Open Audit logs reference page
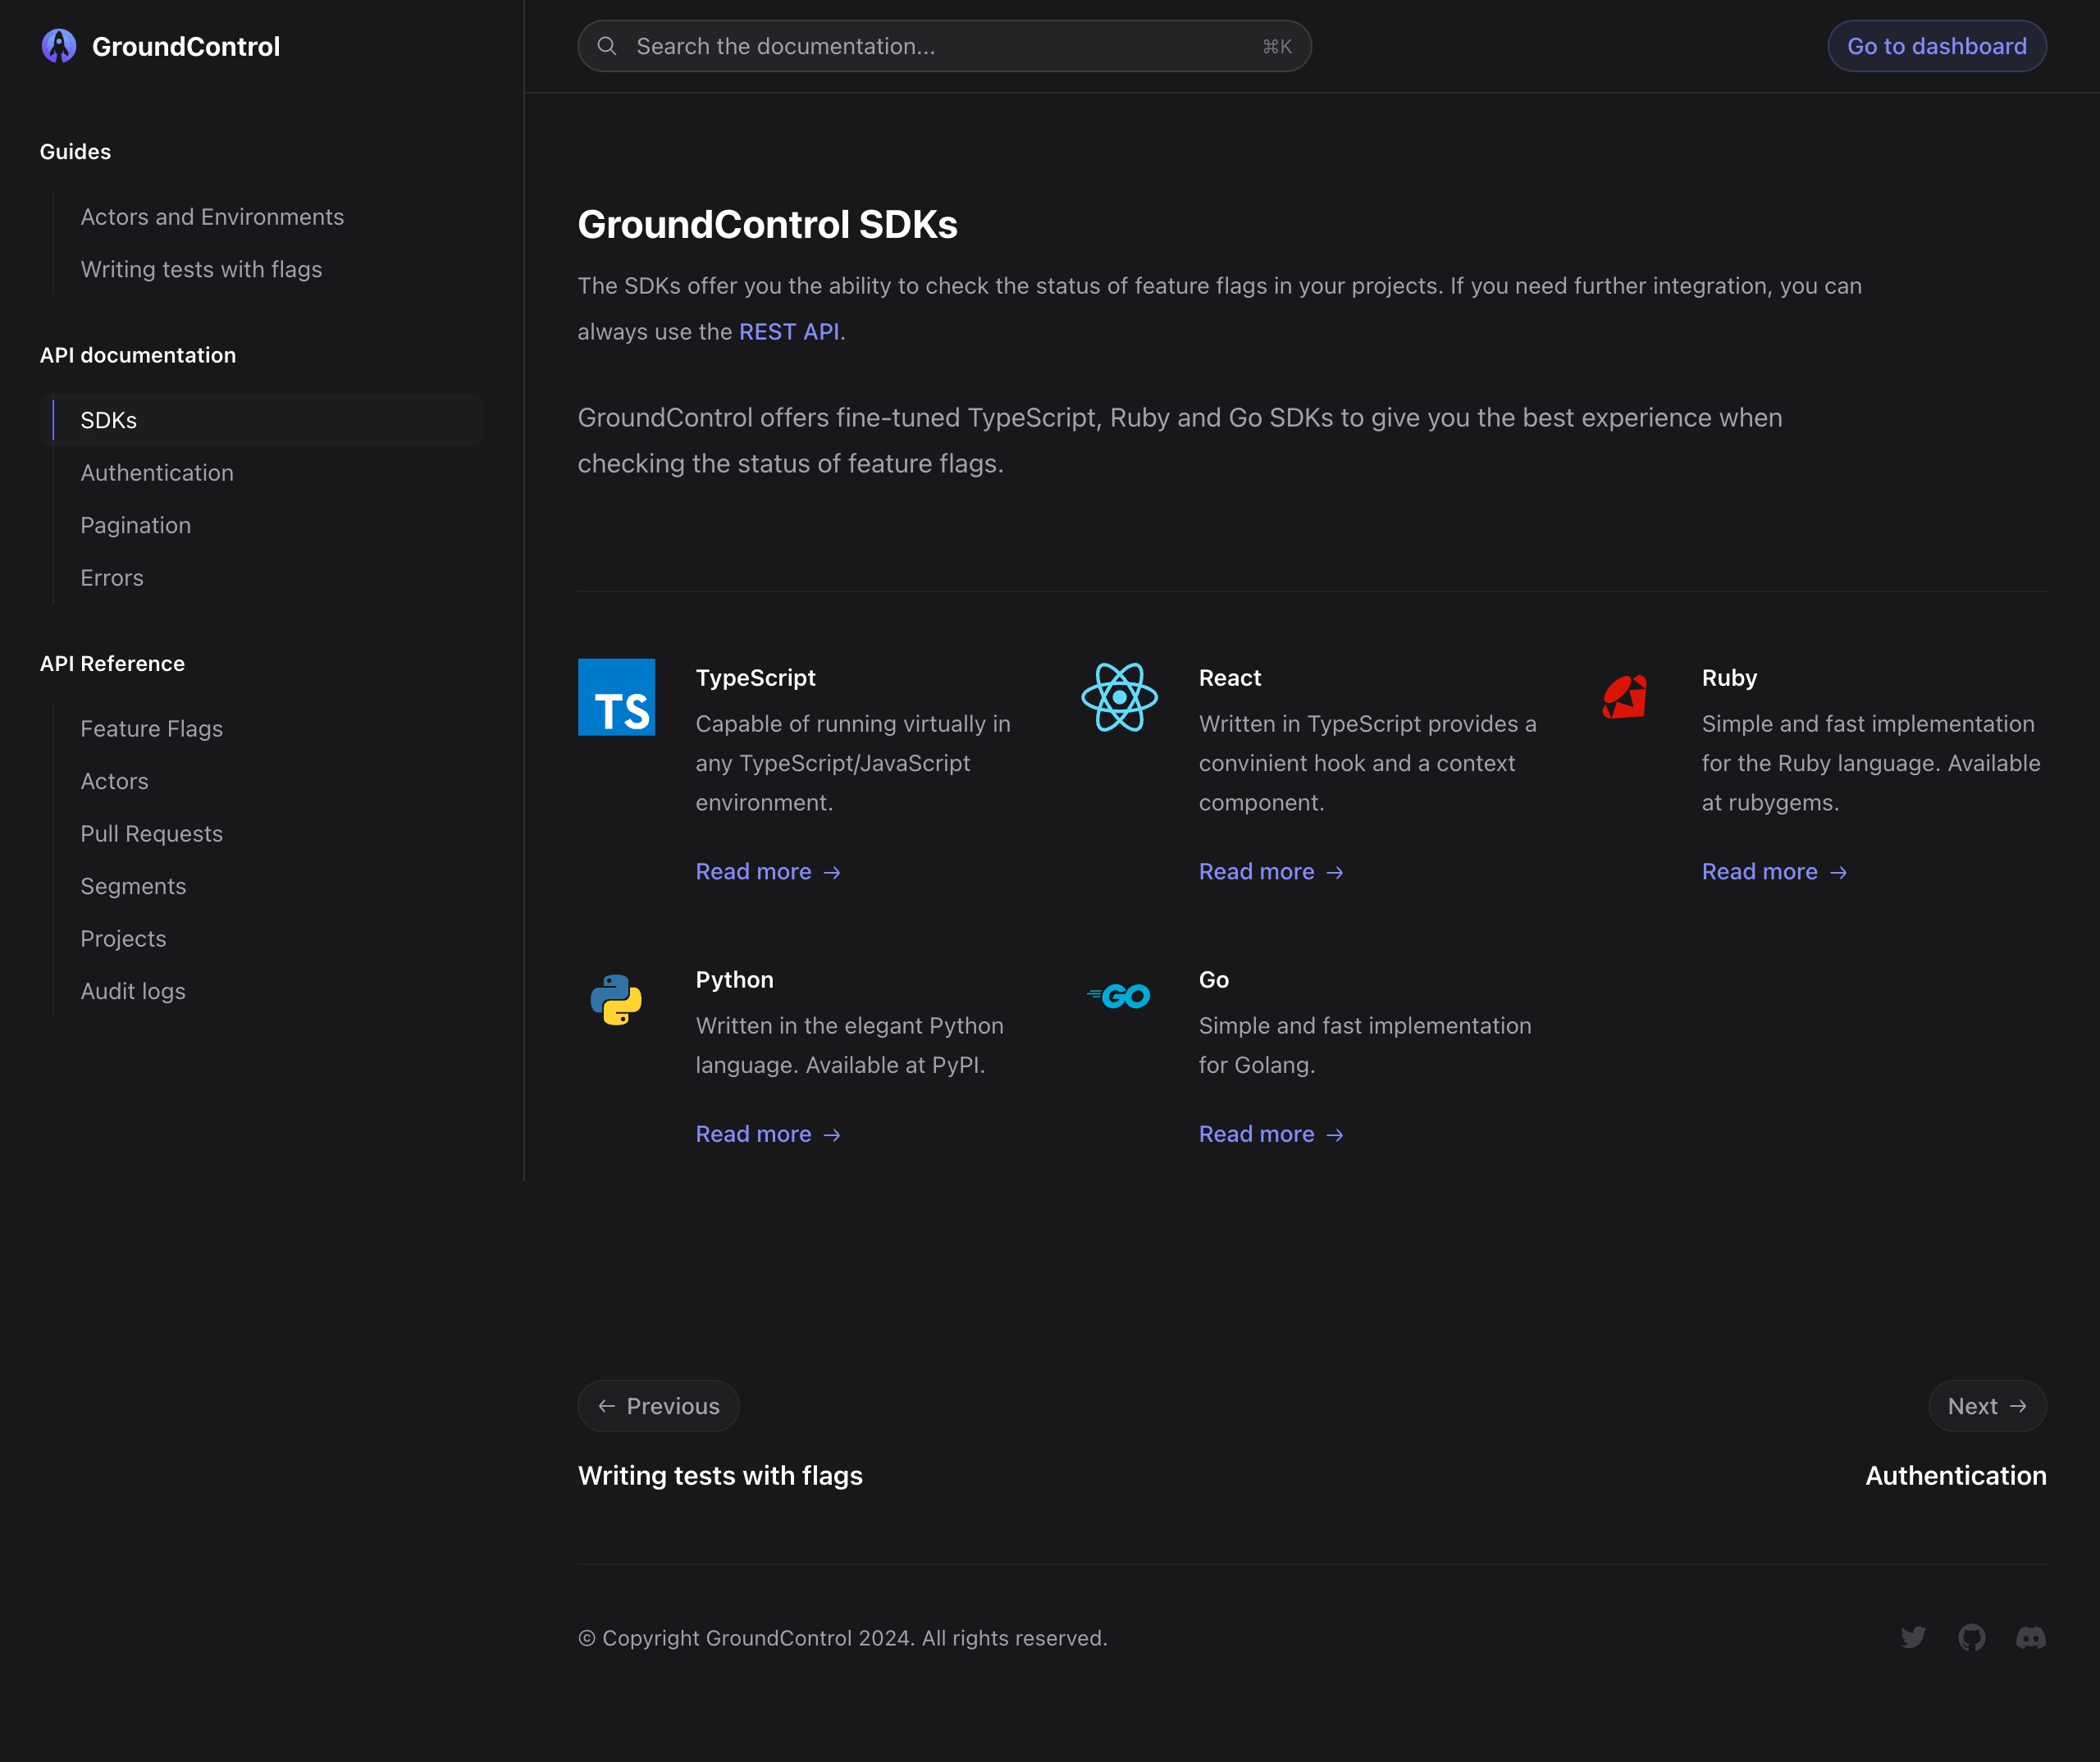This screenshot has width=2100, height=1762. tap(133, 991)
